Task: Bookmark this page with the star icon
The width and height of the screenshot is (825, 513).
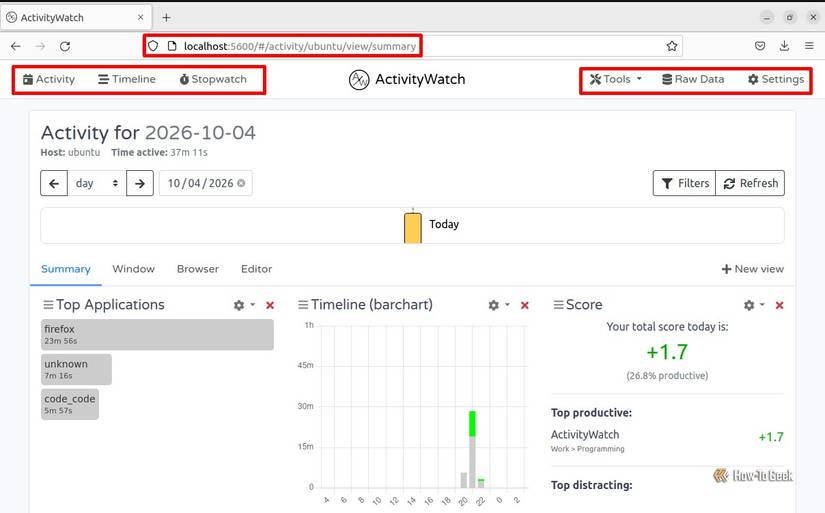Action: (x=672, y=46)
